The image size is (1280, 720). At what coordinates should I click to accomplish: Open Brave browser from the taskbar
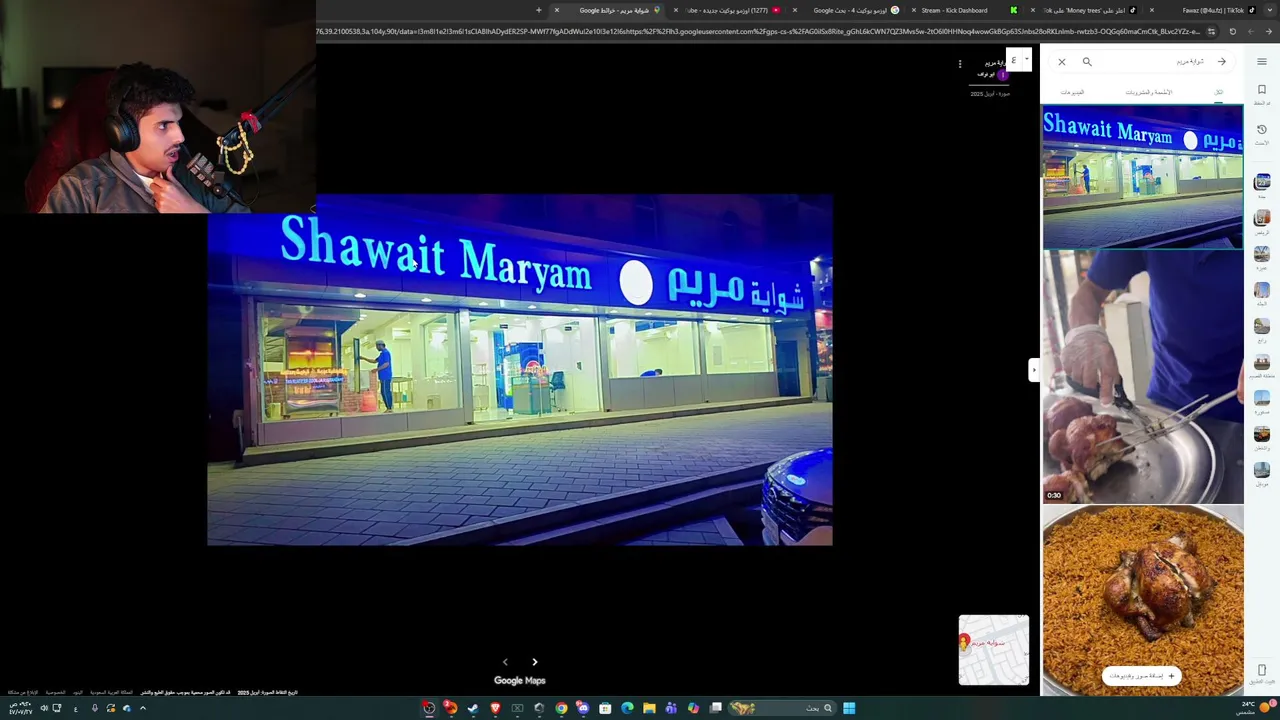[x=495, y=708]
